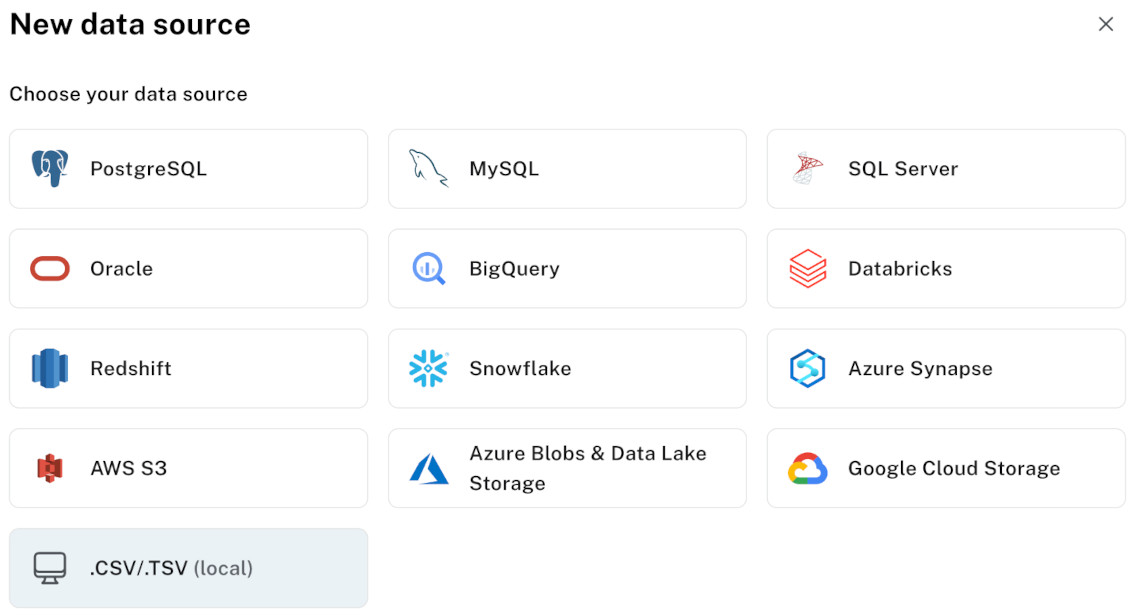Pick Azure Blobs & Data Lake Storage

567,468
